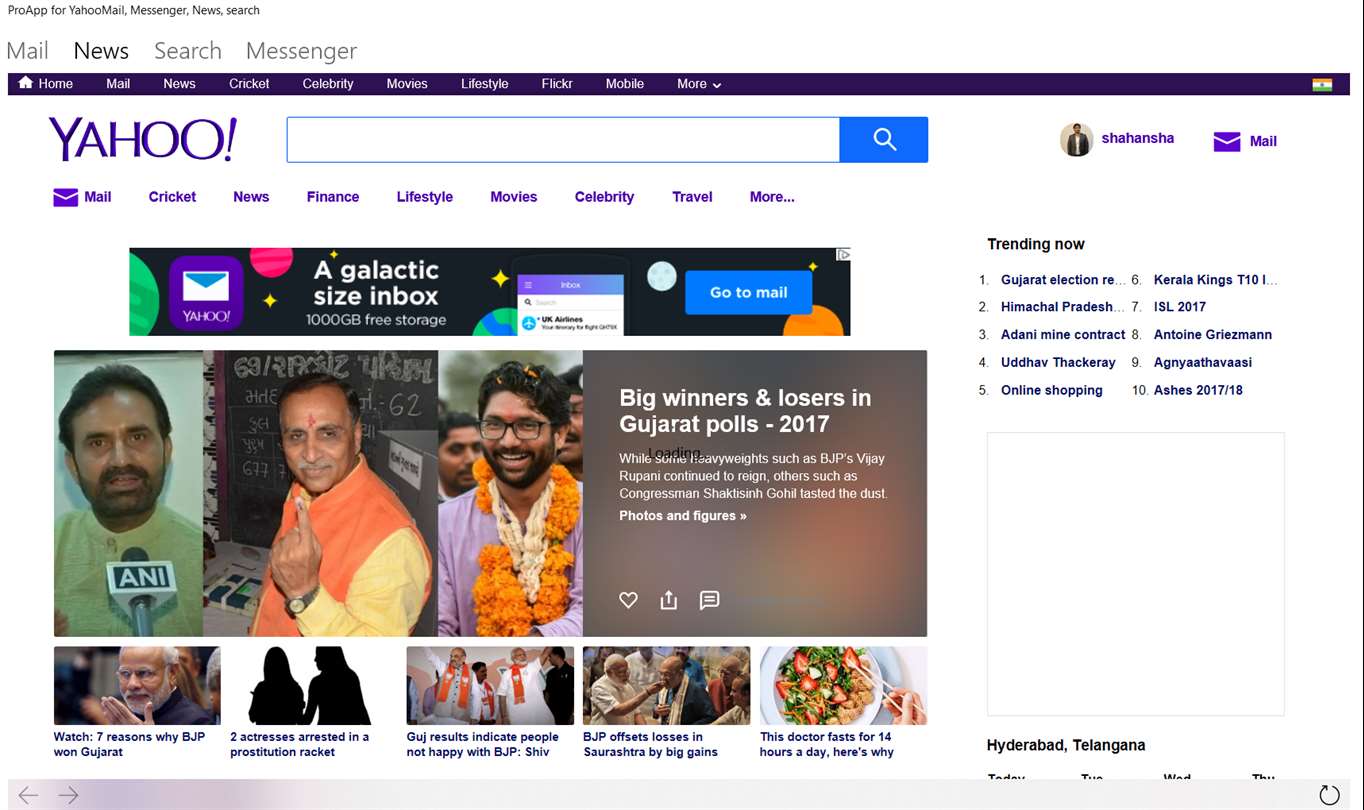
Task: Open trending topic Ashes 2017/18
Action: point(1198,390)
